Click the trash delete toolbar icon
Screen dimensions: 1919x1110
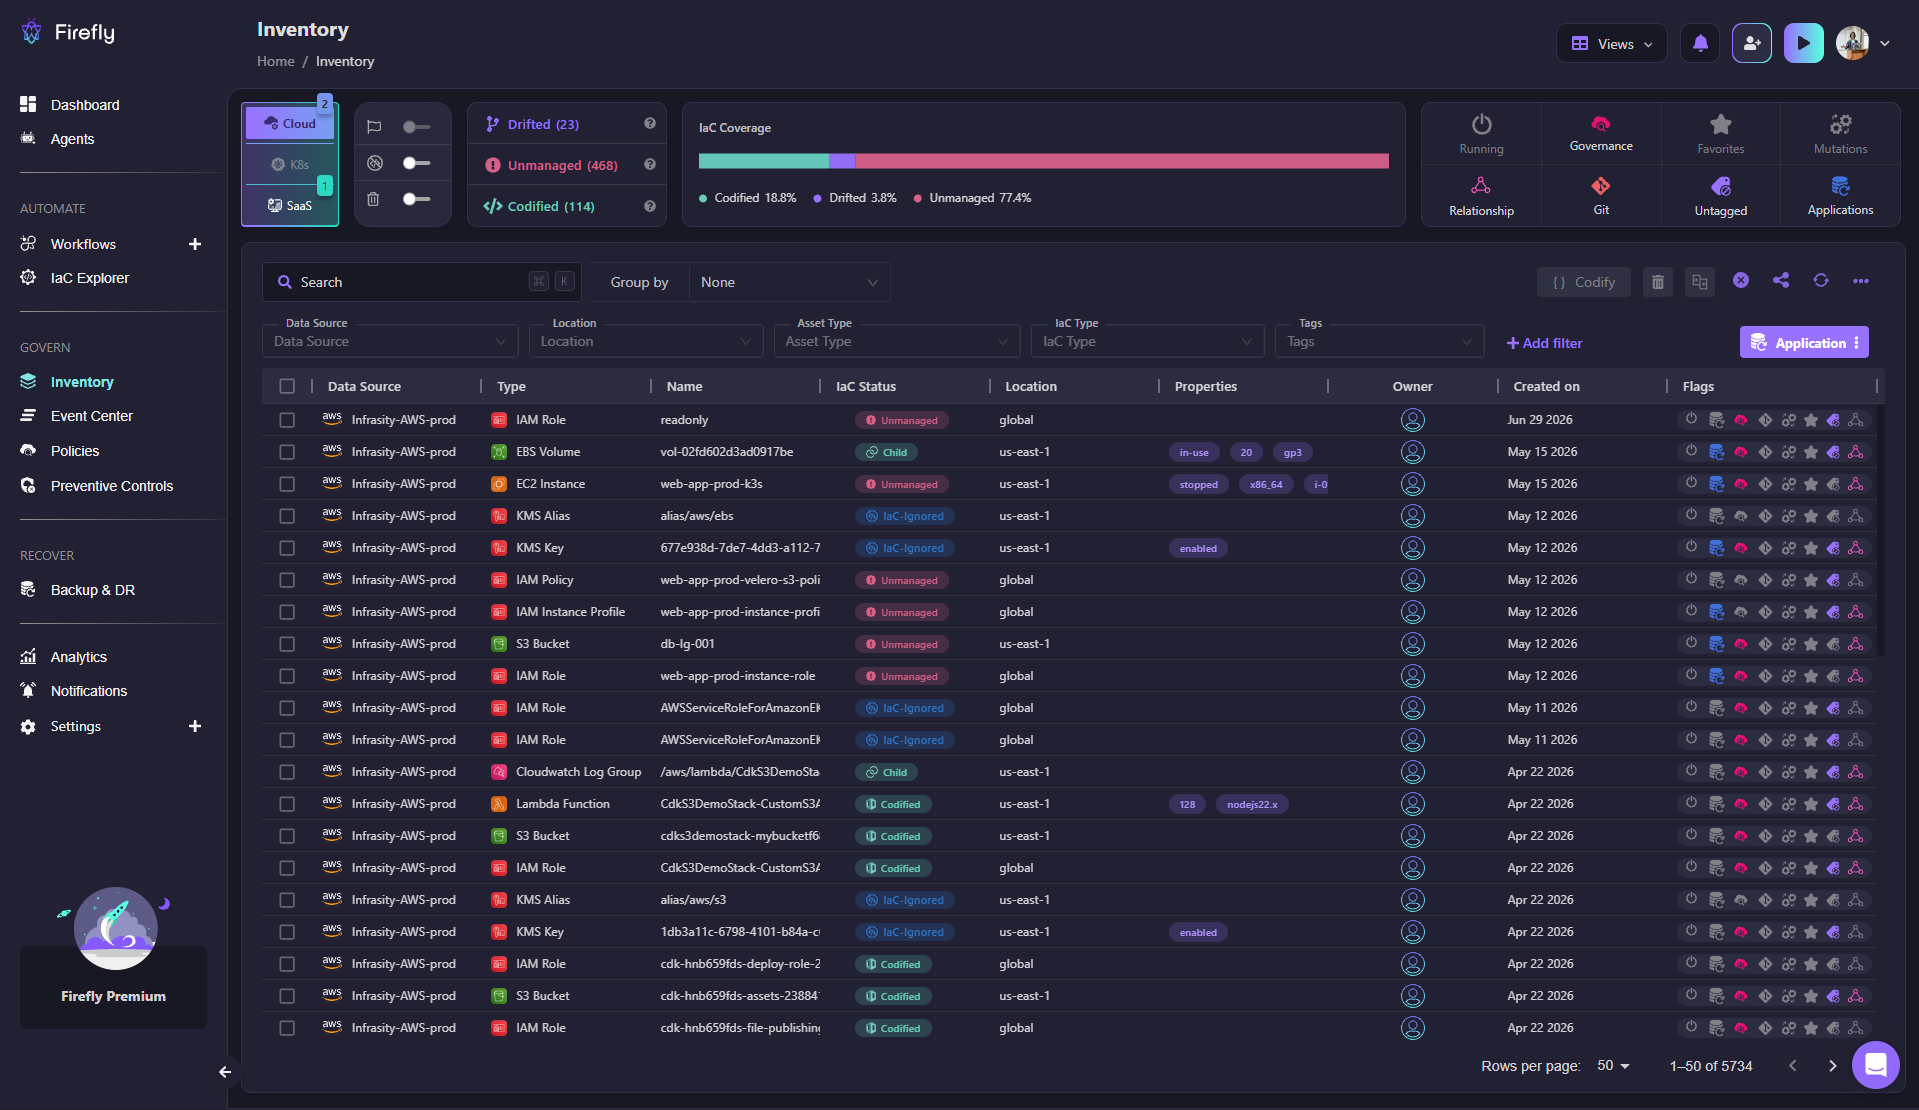[1657, 282]
